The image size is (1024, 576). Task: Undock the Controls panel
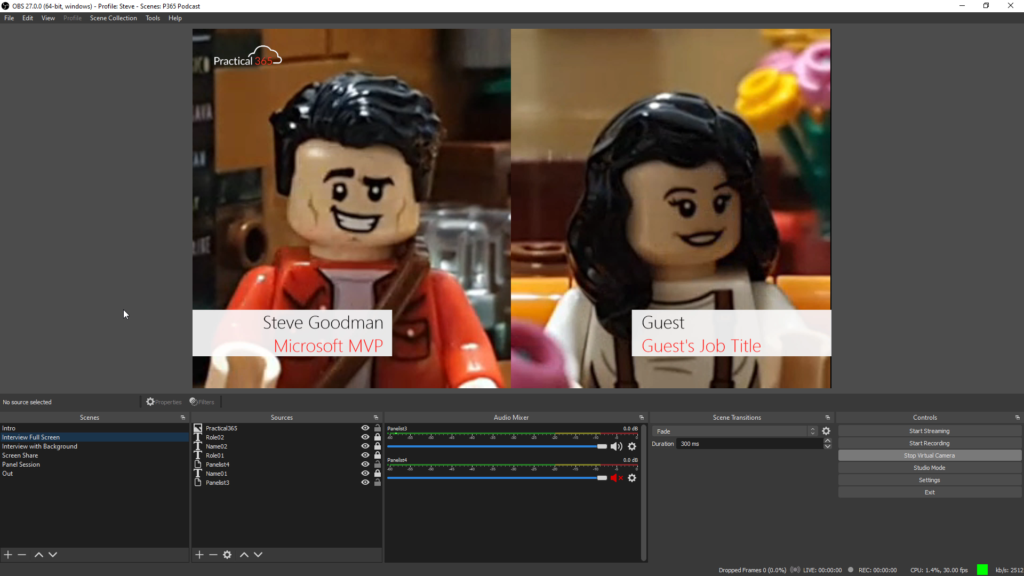coord(1017,417)
